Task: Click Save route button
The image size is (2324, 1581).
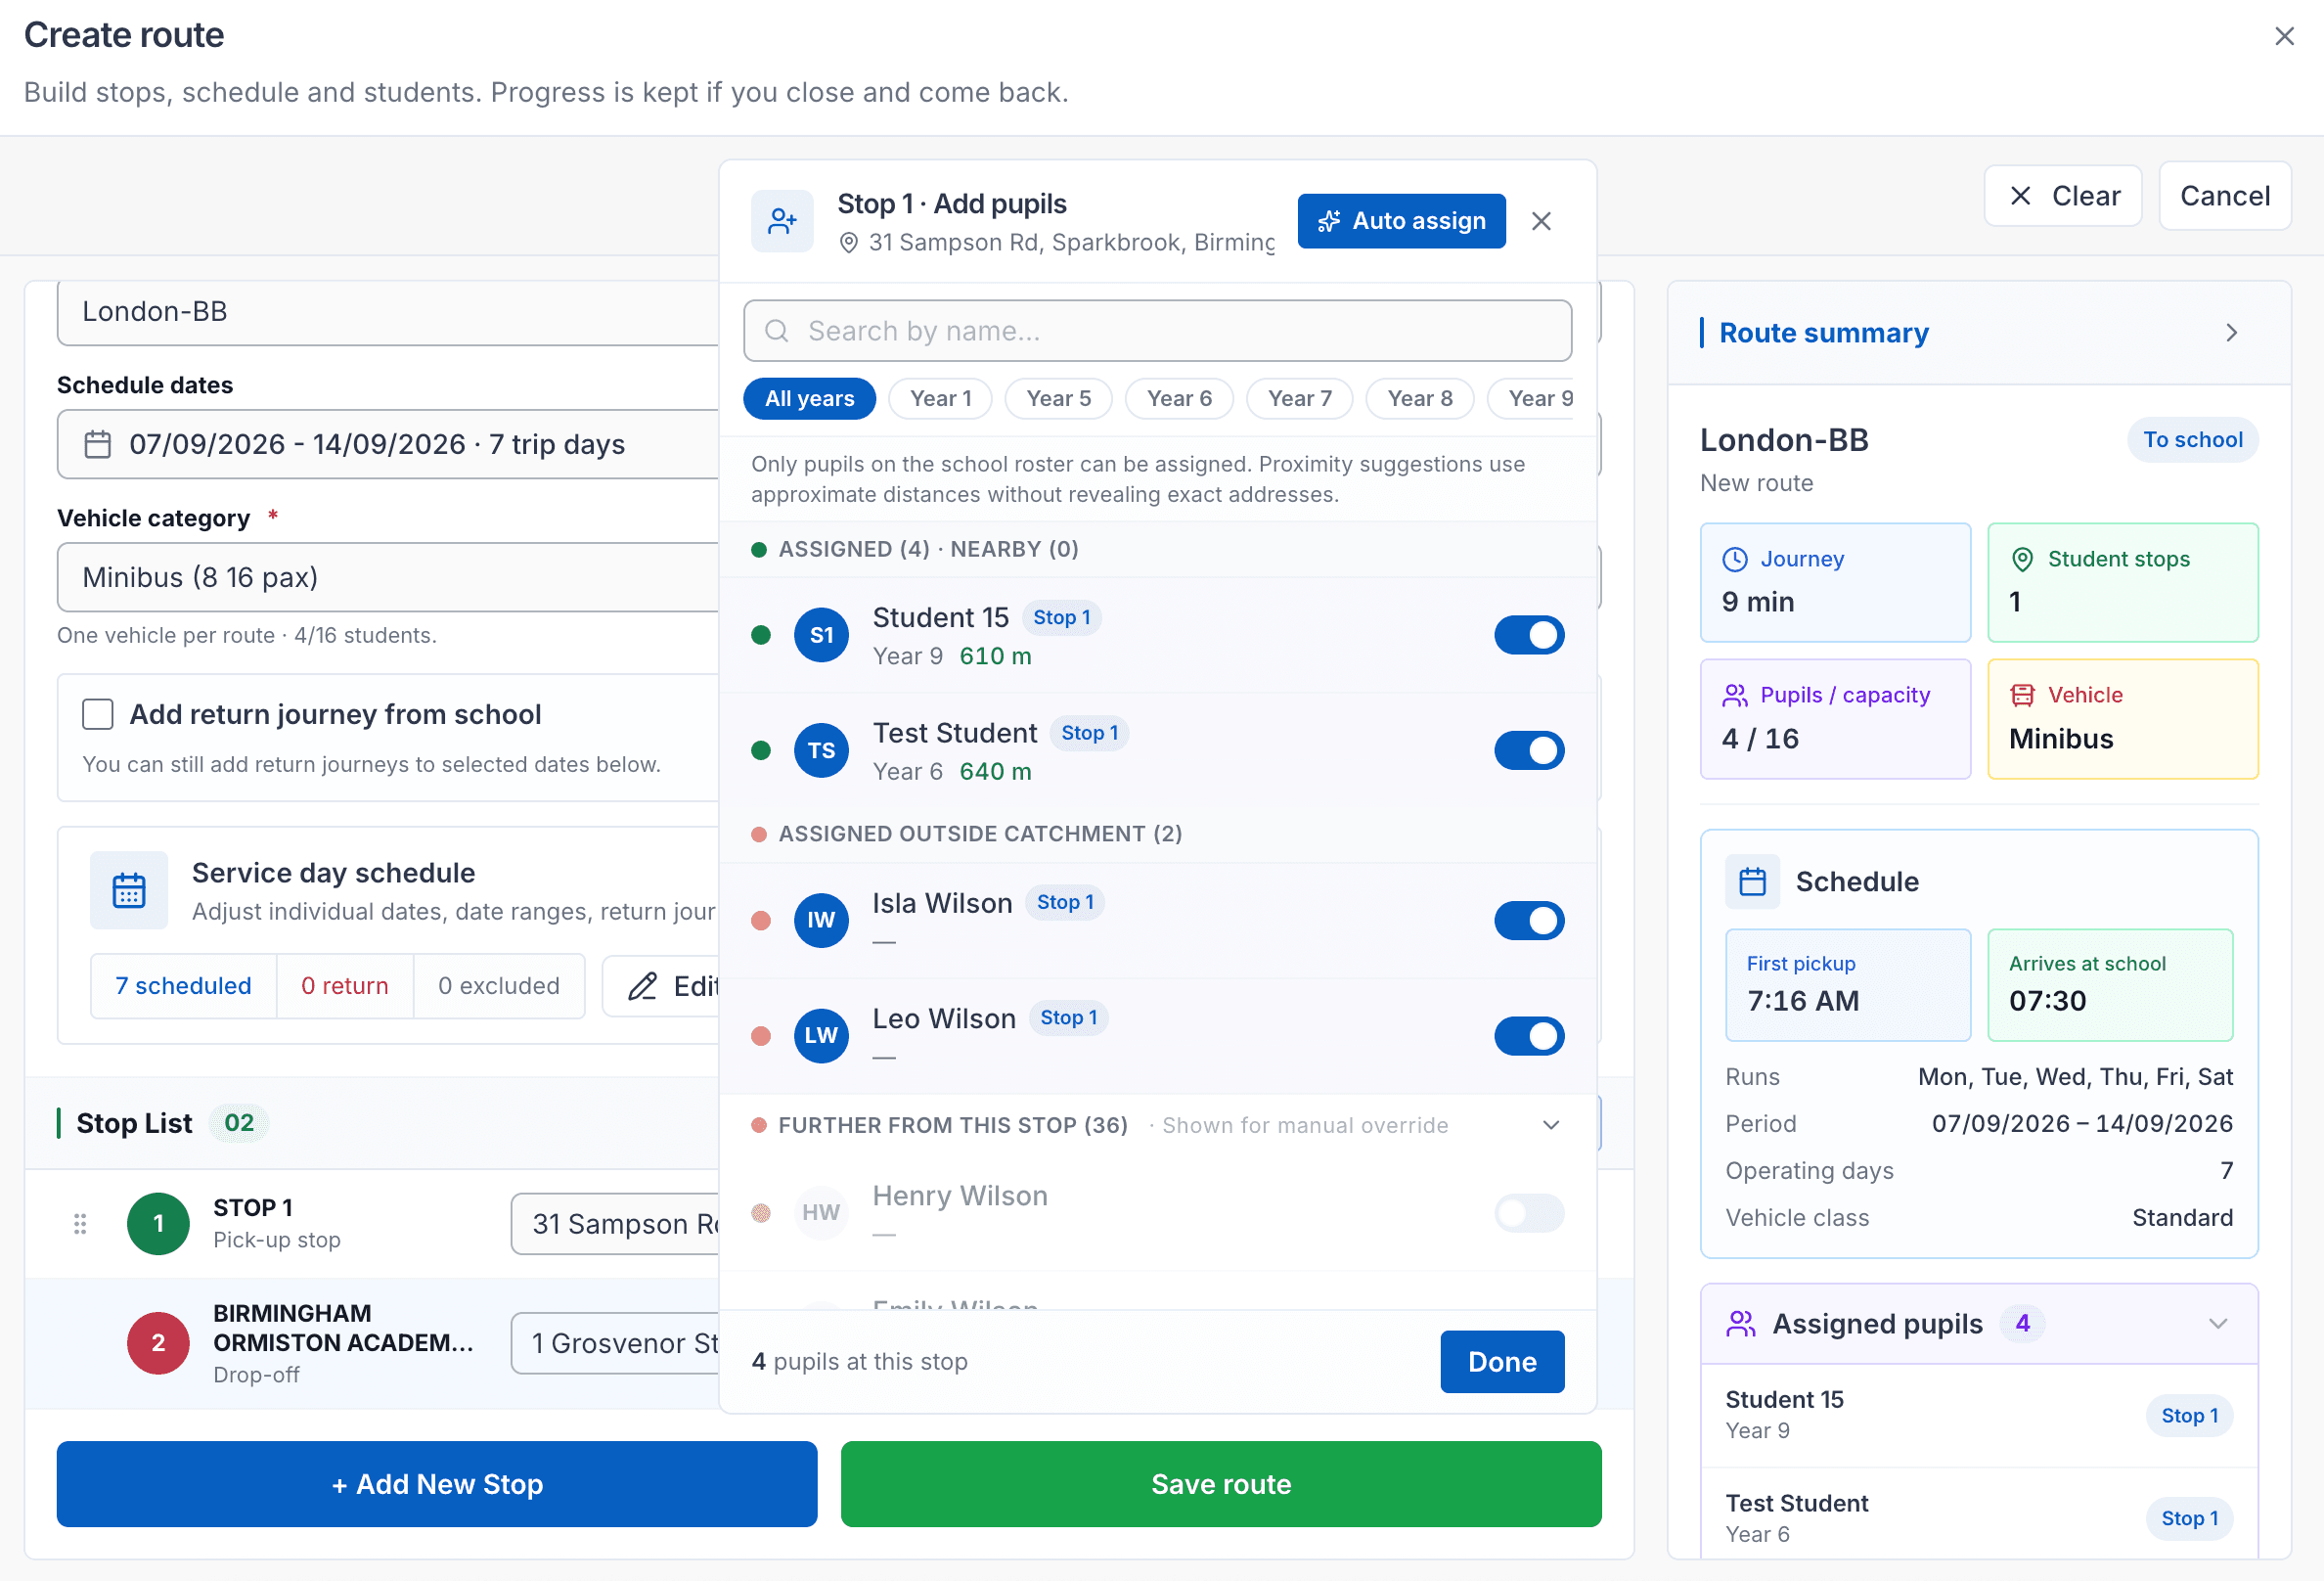Action: click(x=1220, y=1483)
